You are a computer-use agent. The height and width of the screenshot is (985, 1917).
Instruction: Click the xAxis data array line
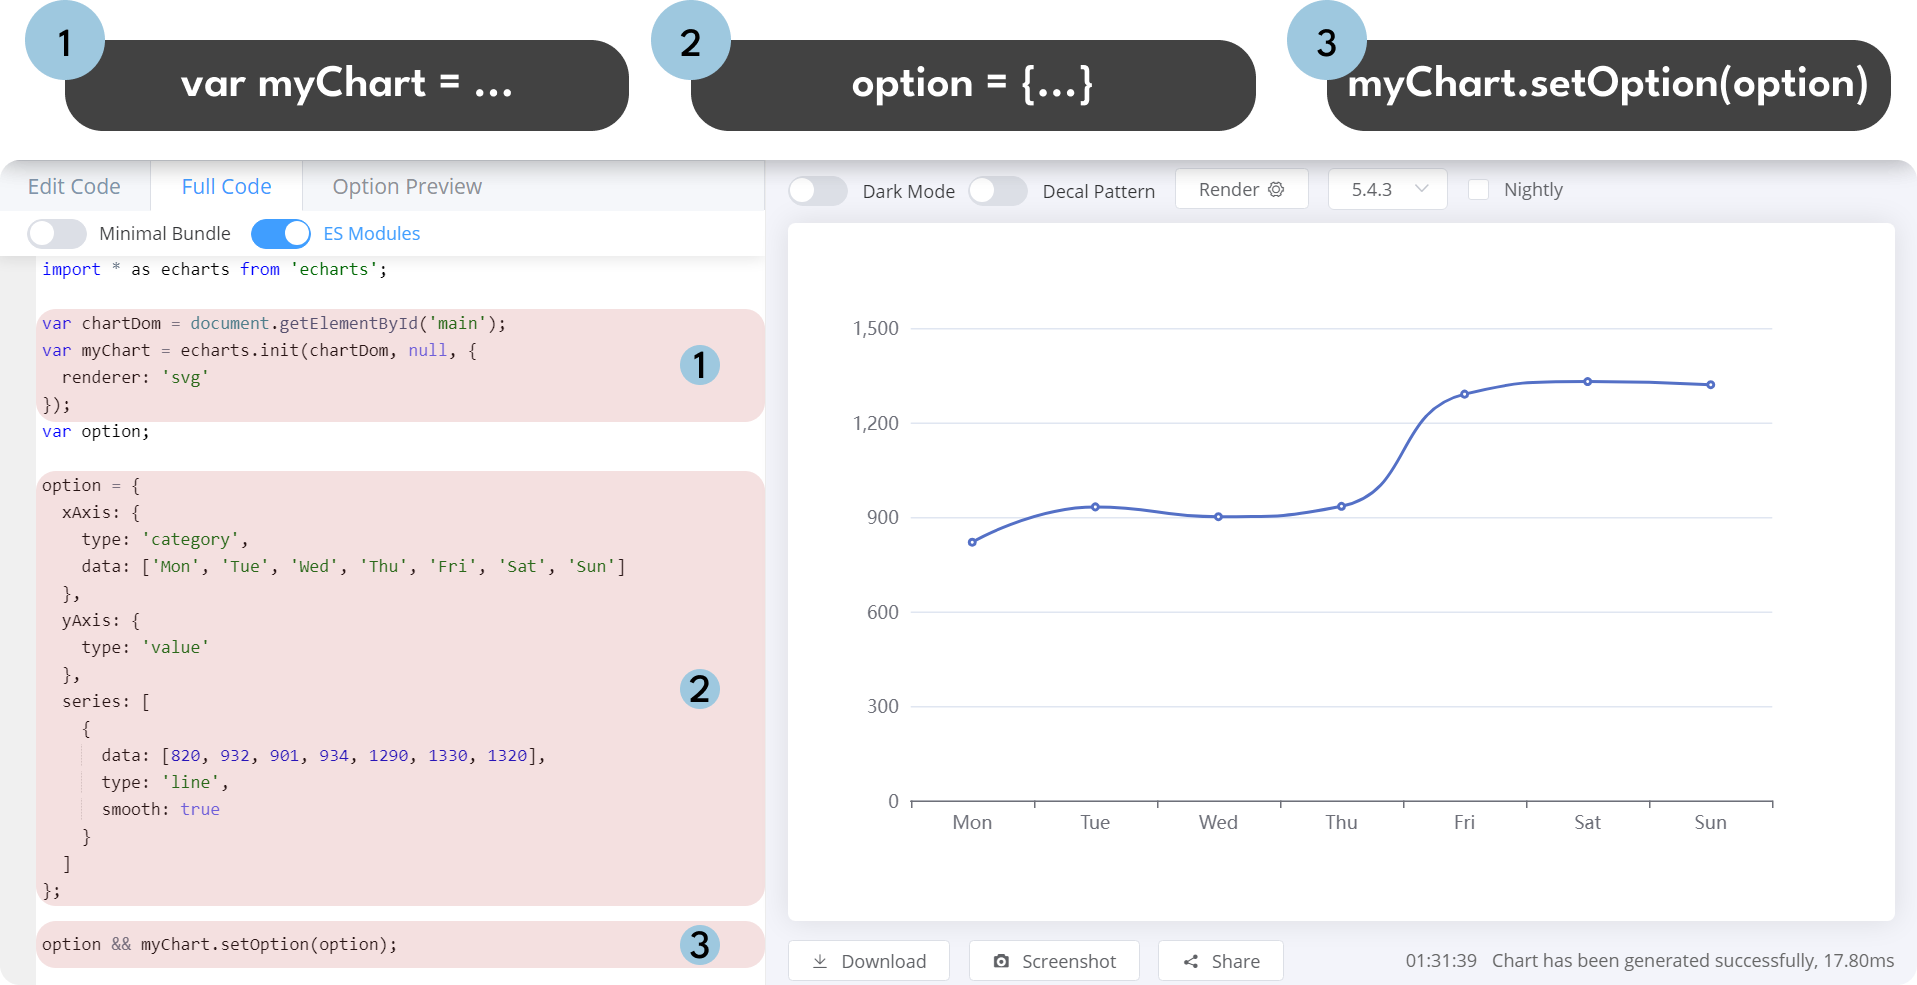pos(353,566)
